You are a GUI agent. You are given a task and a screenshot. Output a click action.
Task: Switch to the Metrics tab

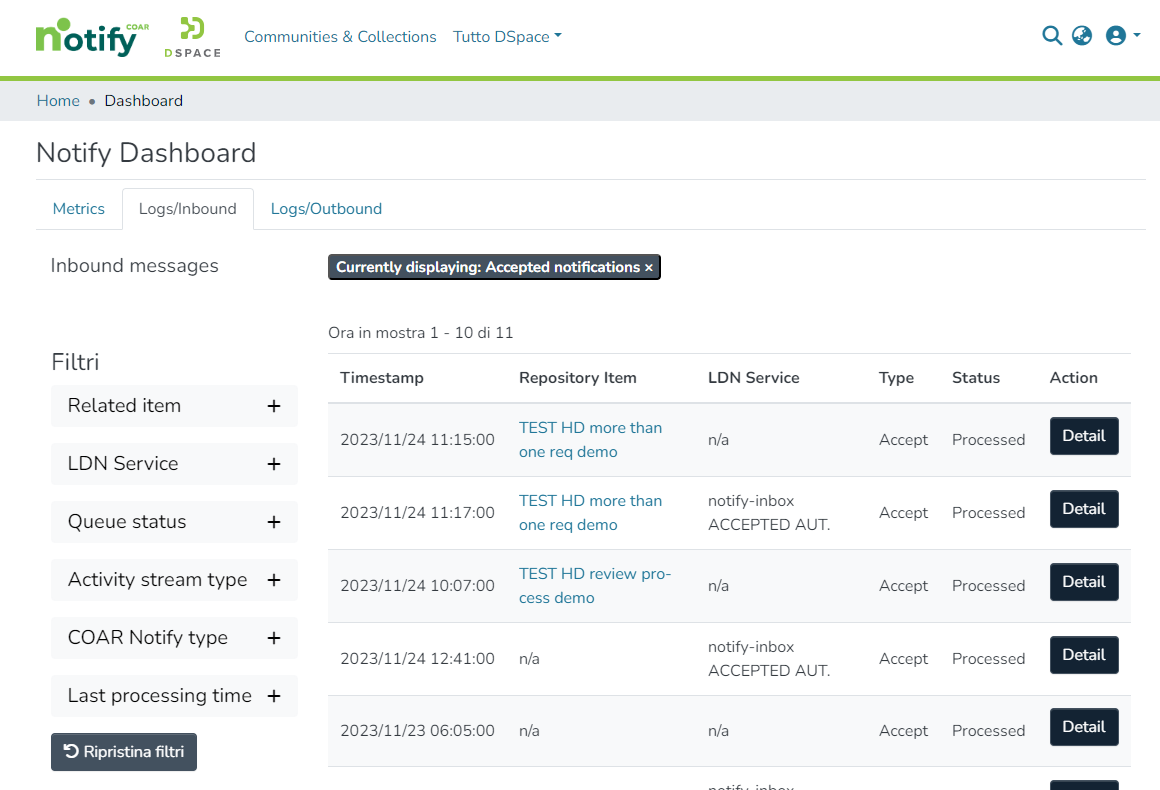[x=78, y=209]
